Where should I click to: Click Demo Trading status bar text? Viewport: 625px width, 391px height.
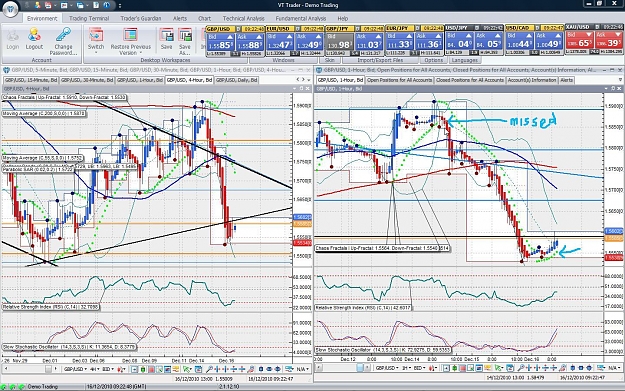[x=43, y=387]
